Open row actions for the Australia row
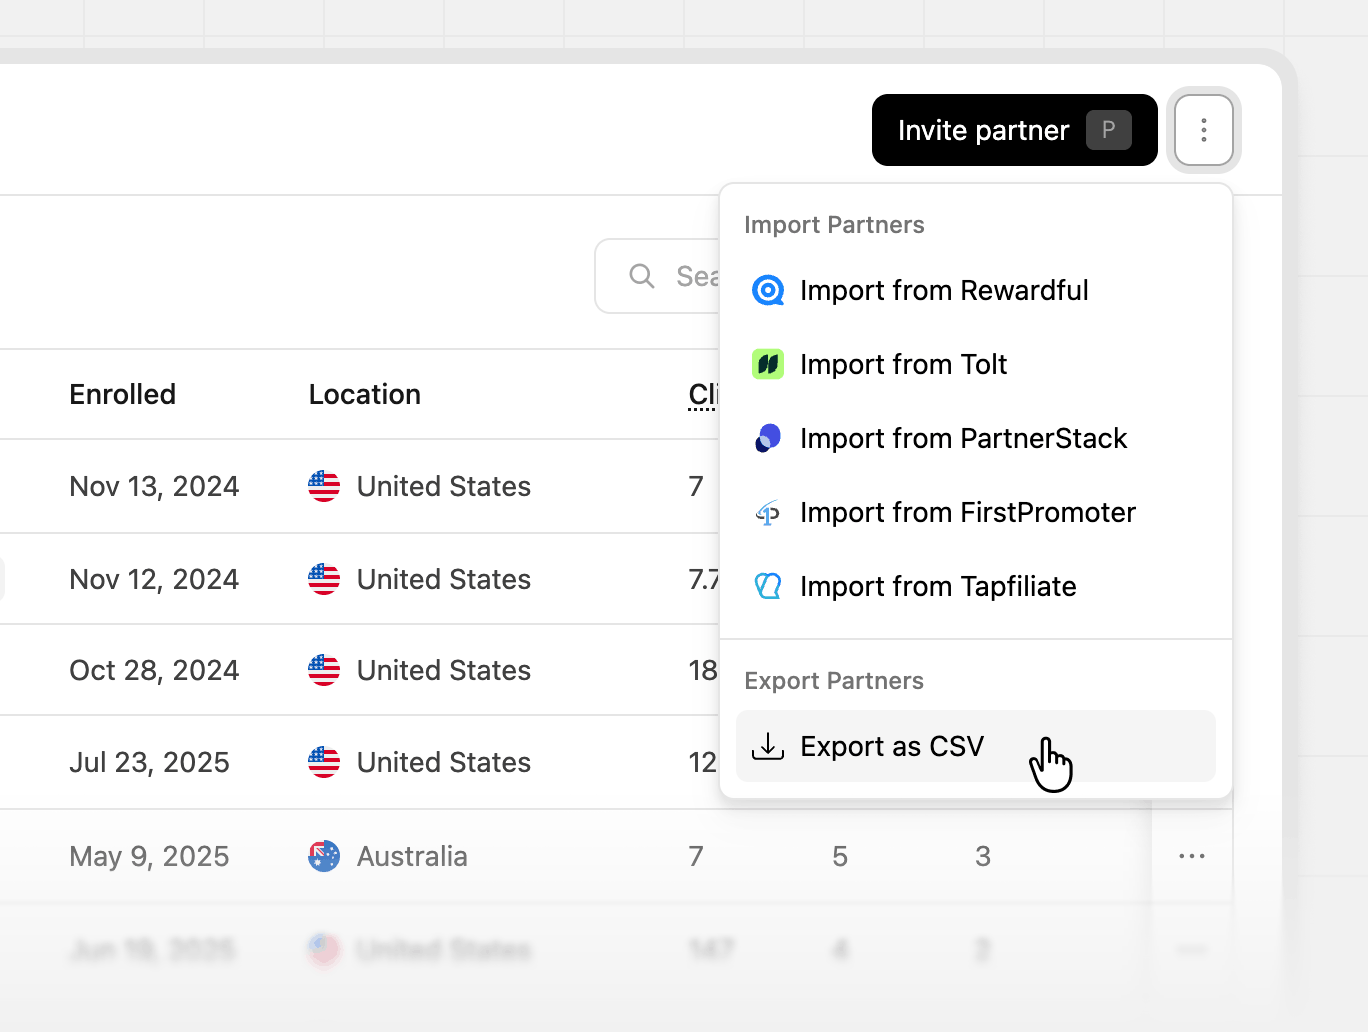This screenshot has height=1032, width=1368. (1192, 856)
